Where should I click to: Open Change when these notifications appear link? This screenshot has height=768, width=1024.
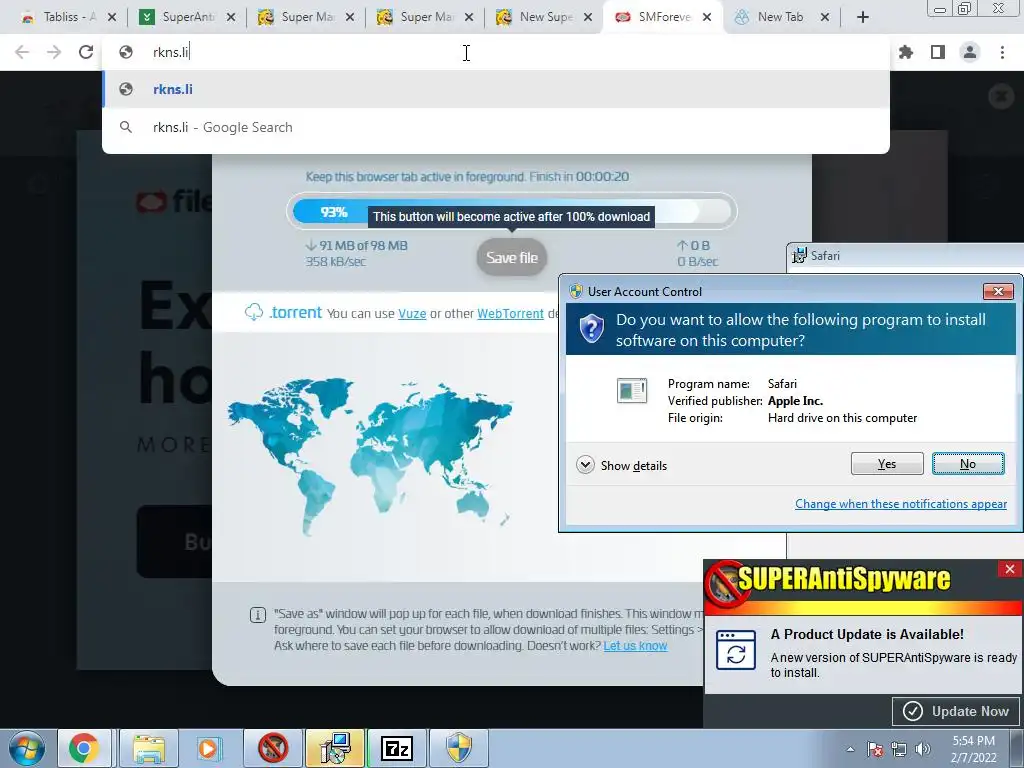click(x=901, y=504)
